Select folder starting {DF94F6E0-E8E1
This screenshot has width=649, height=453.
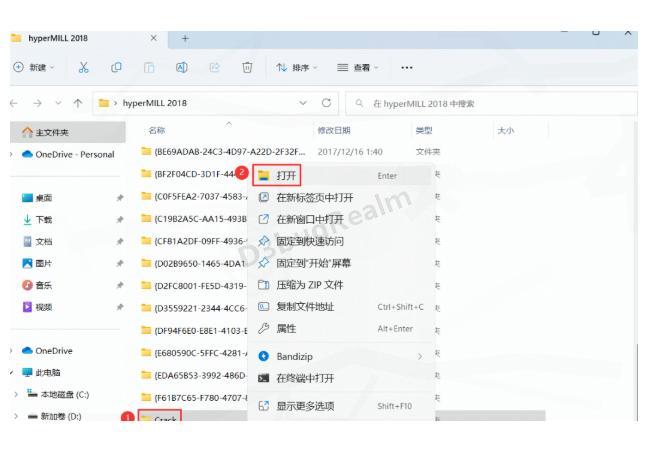pos(194,330)
